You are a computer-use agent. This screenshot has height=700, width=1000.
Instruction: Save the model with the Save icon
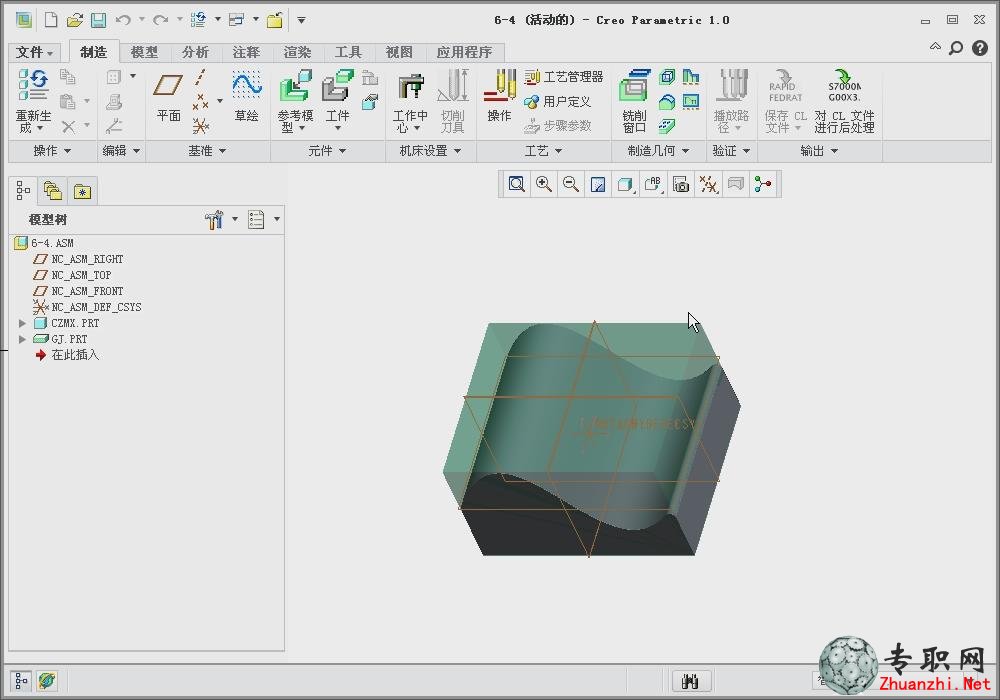[98, 20]
